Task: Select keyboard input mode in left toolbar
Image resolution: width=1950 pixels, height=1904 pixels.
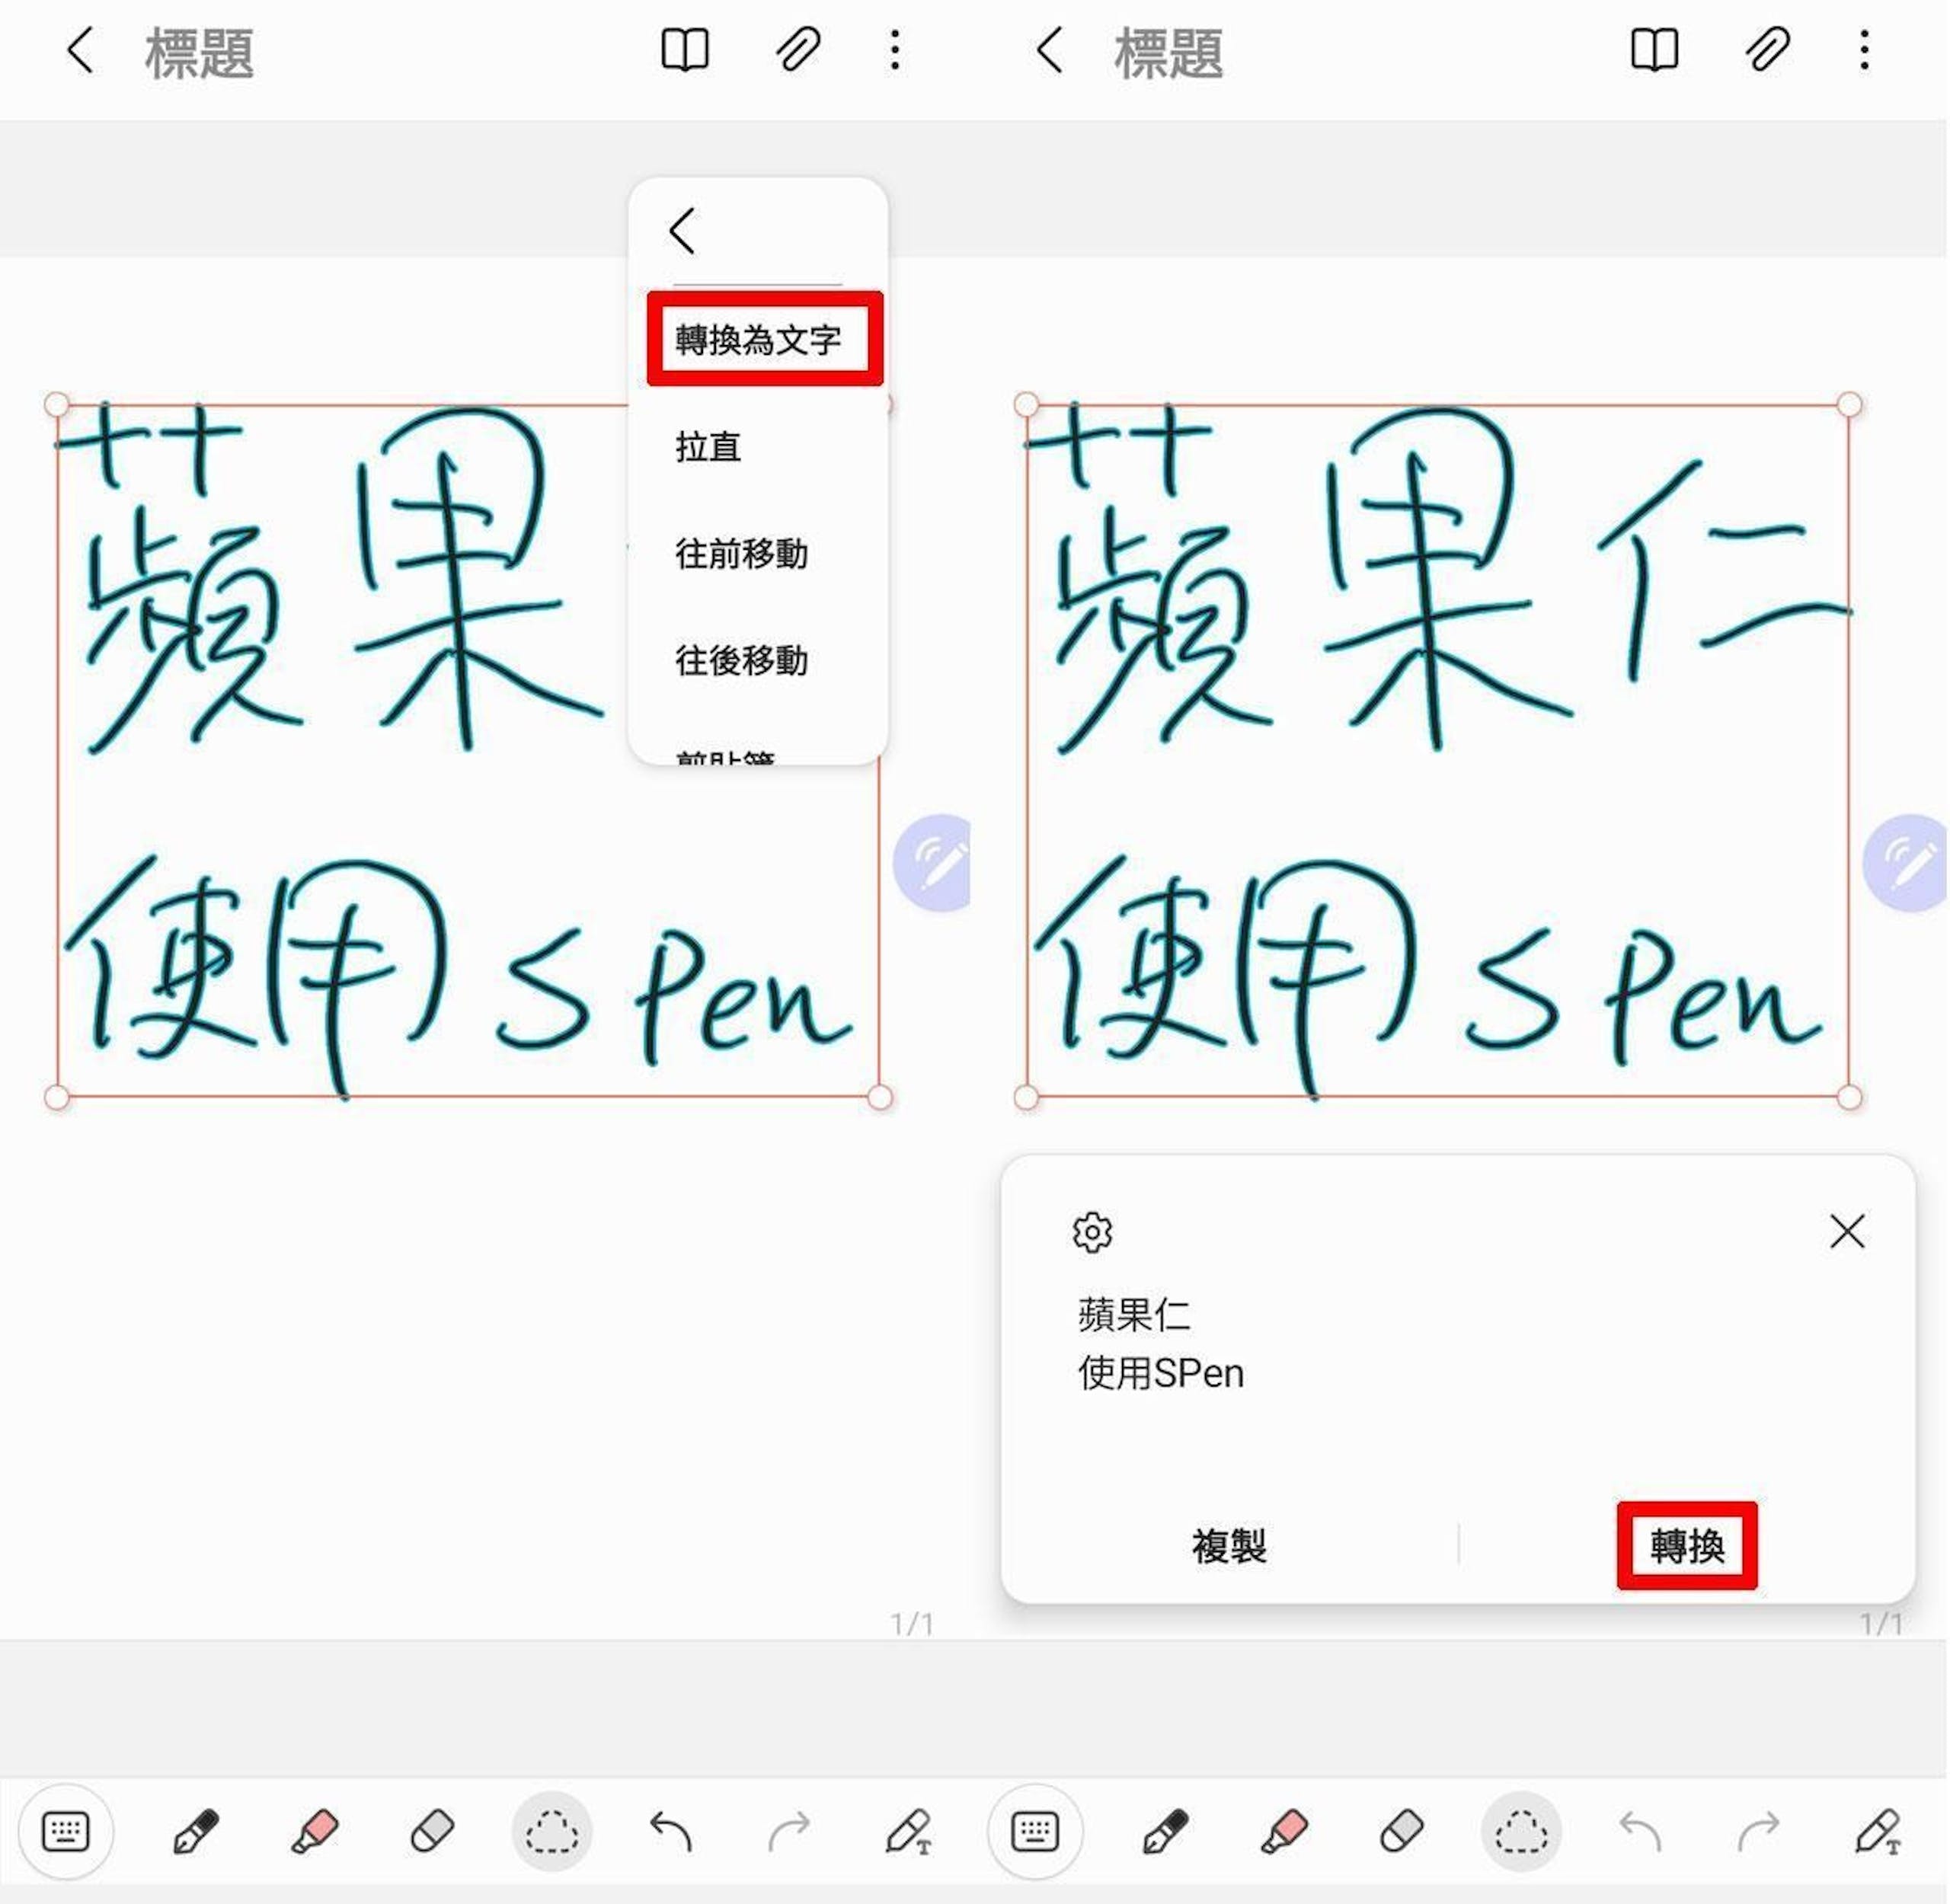Action: (x=66, y=1832)
